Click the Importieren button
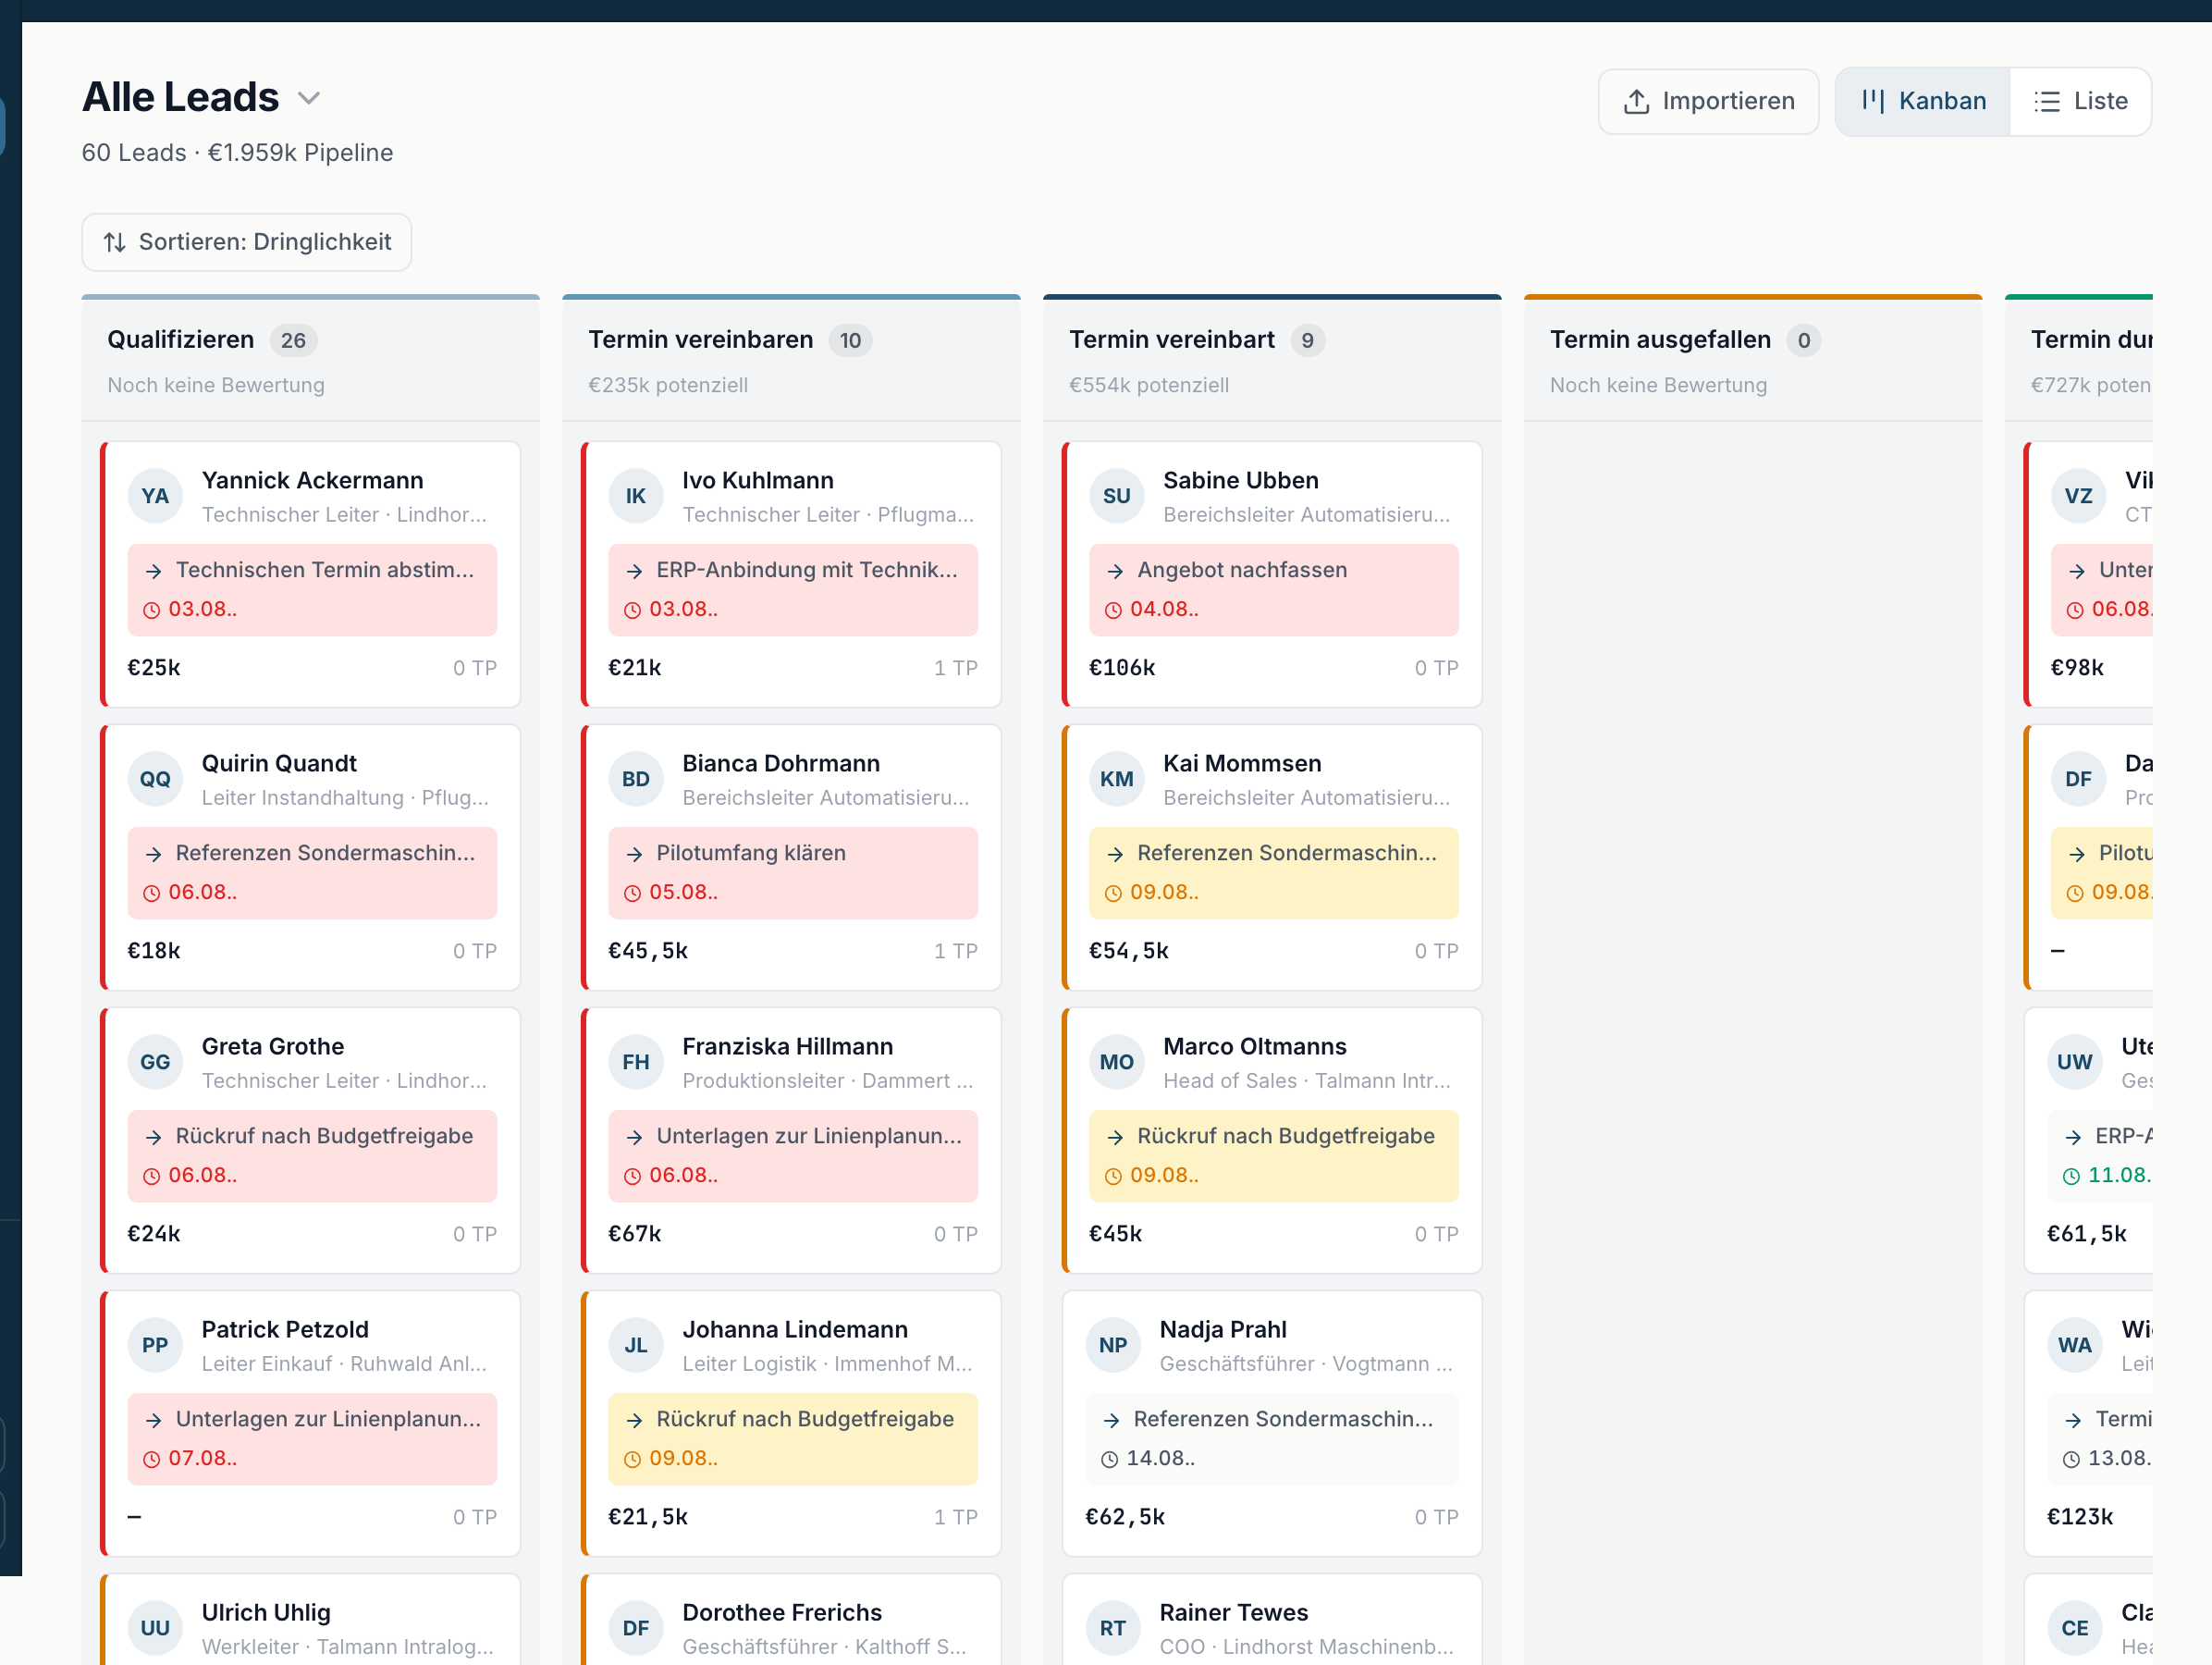 tap(1708, 101)
